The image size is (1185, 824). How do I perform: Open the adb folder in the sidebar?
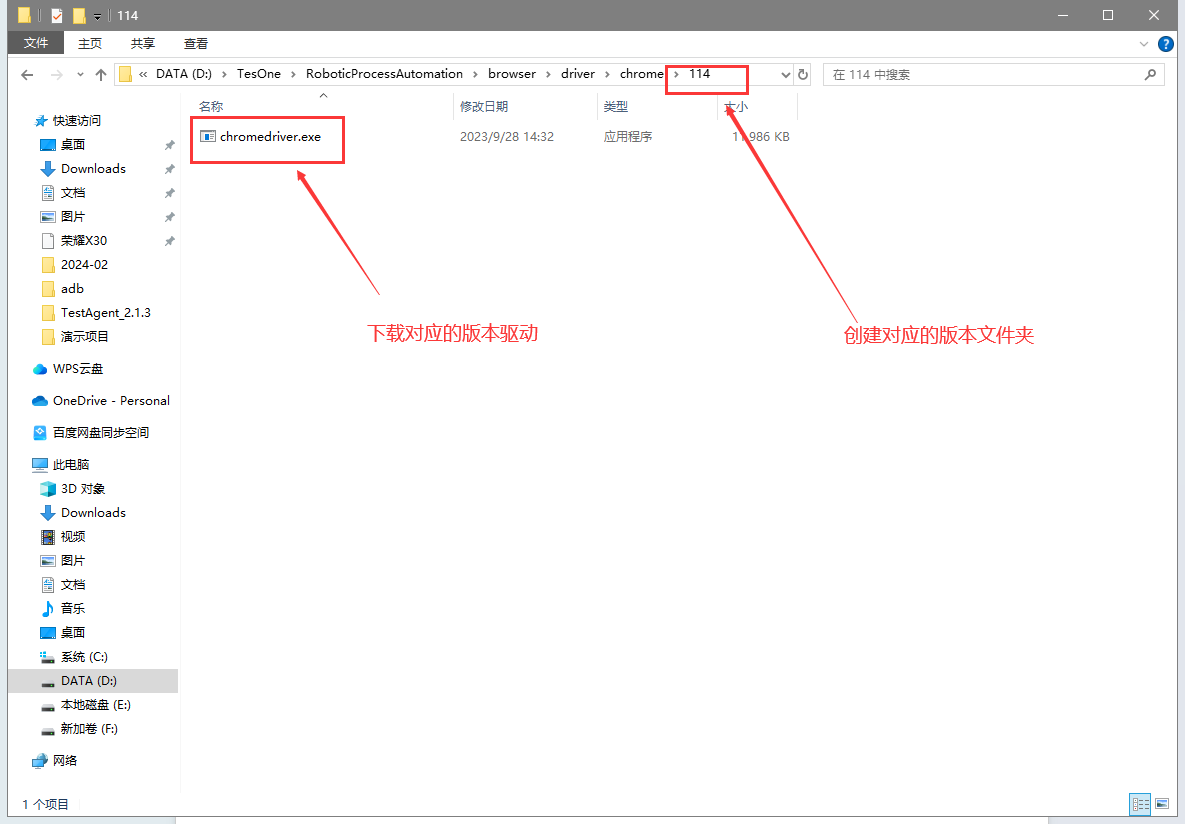coord(72,289)
